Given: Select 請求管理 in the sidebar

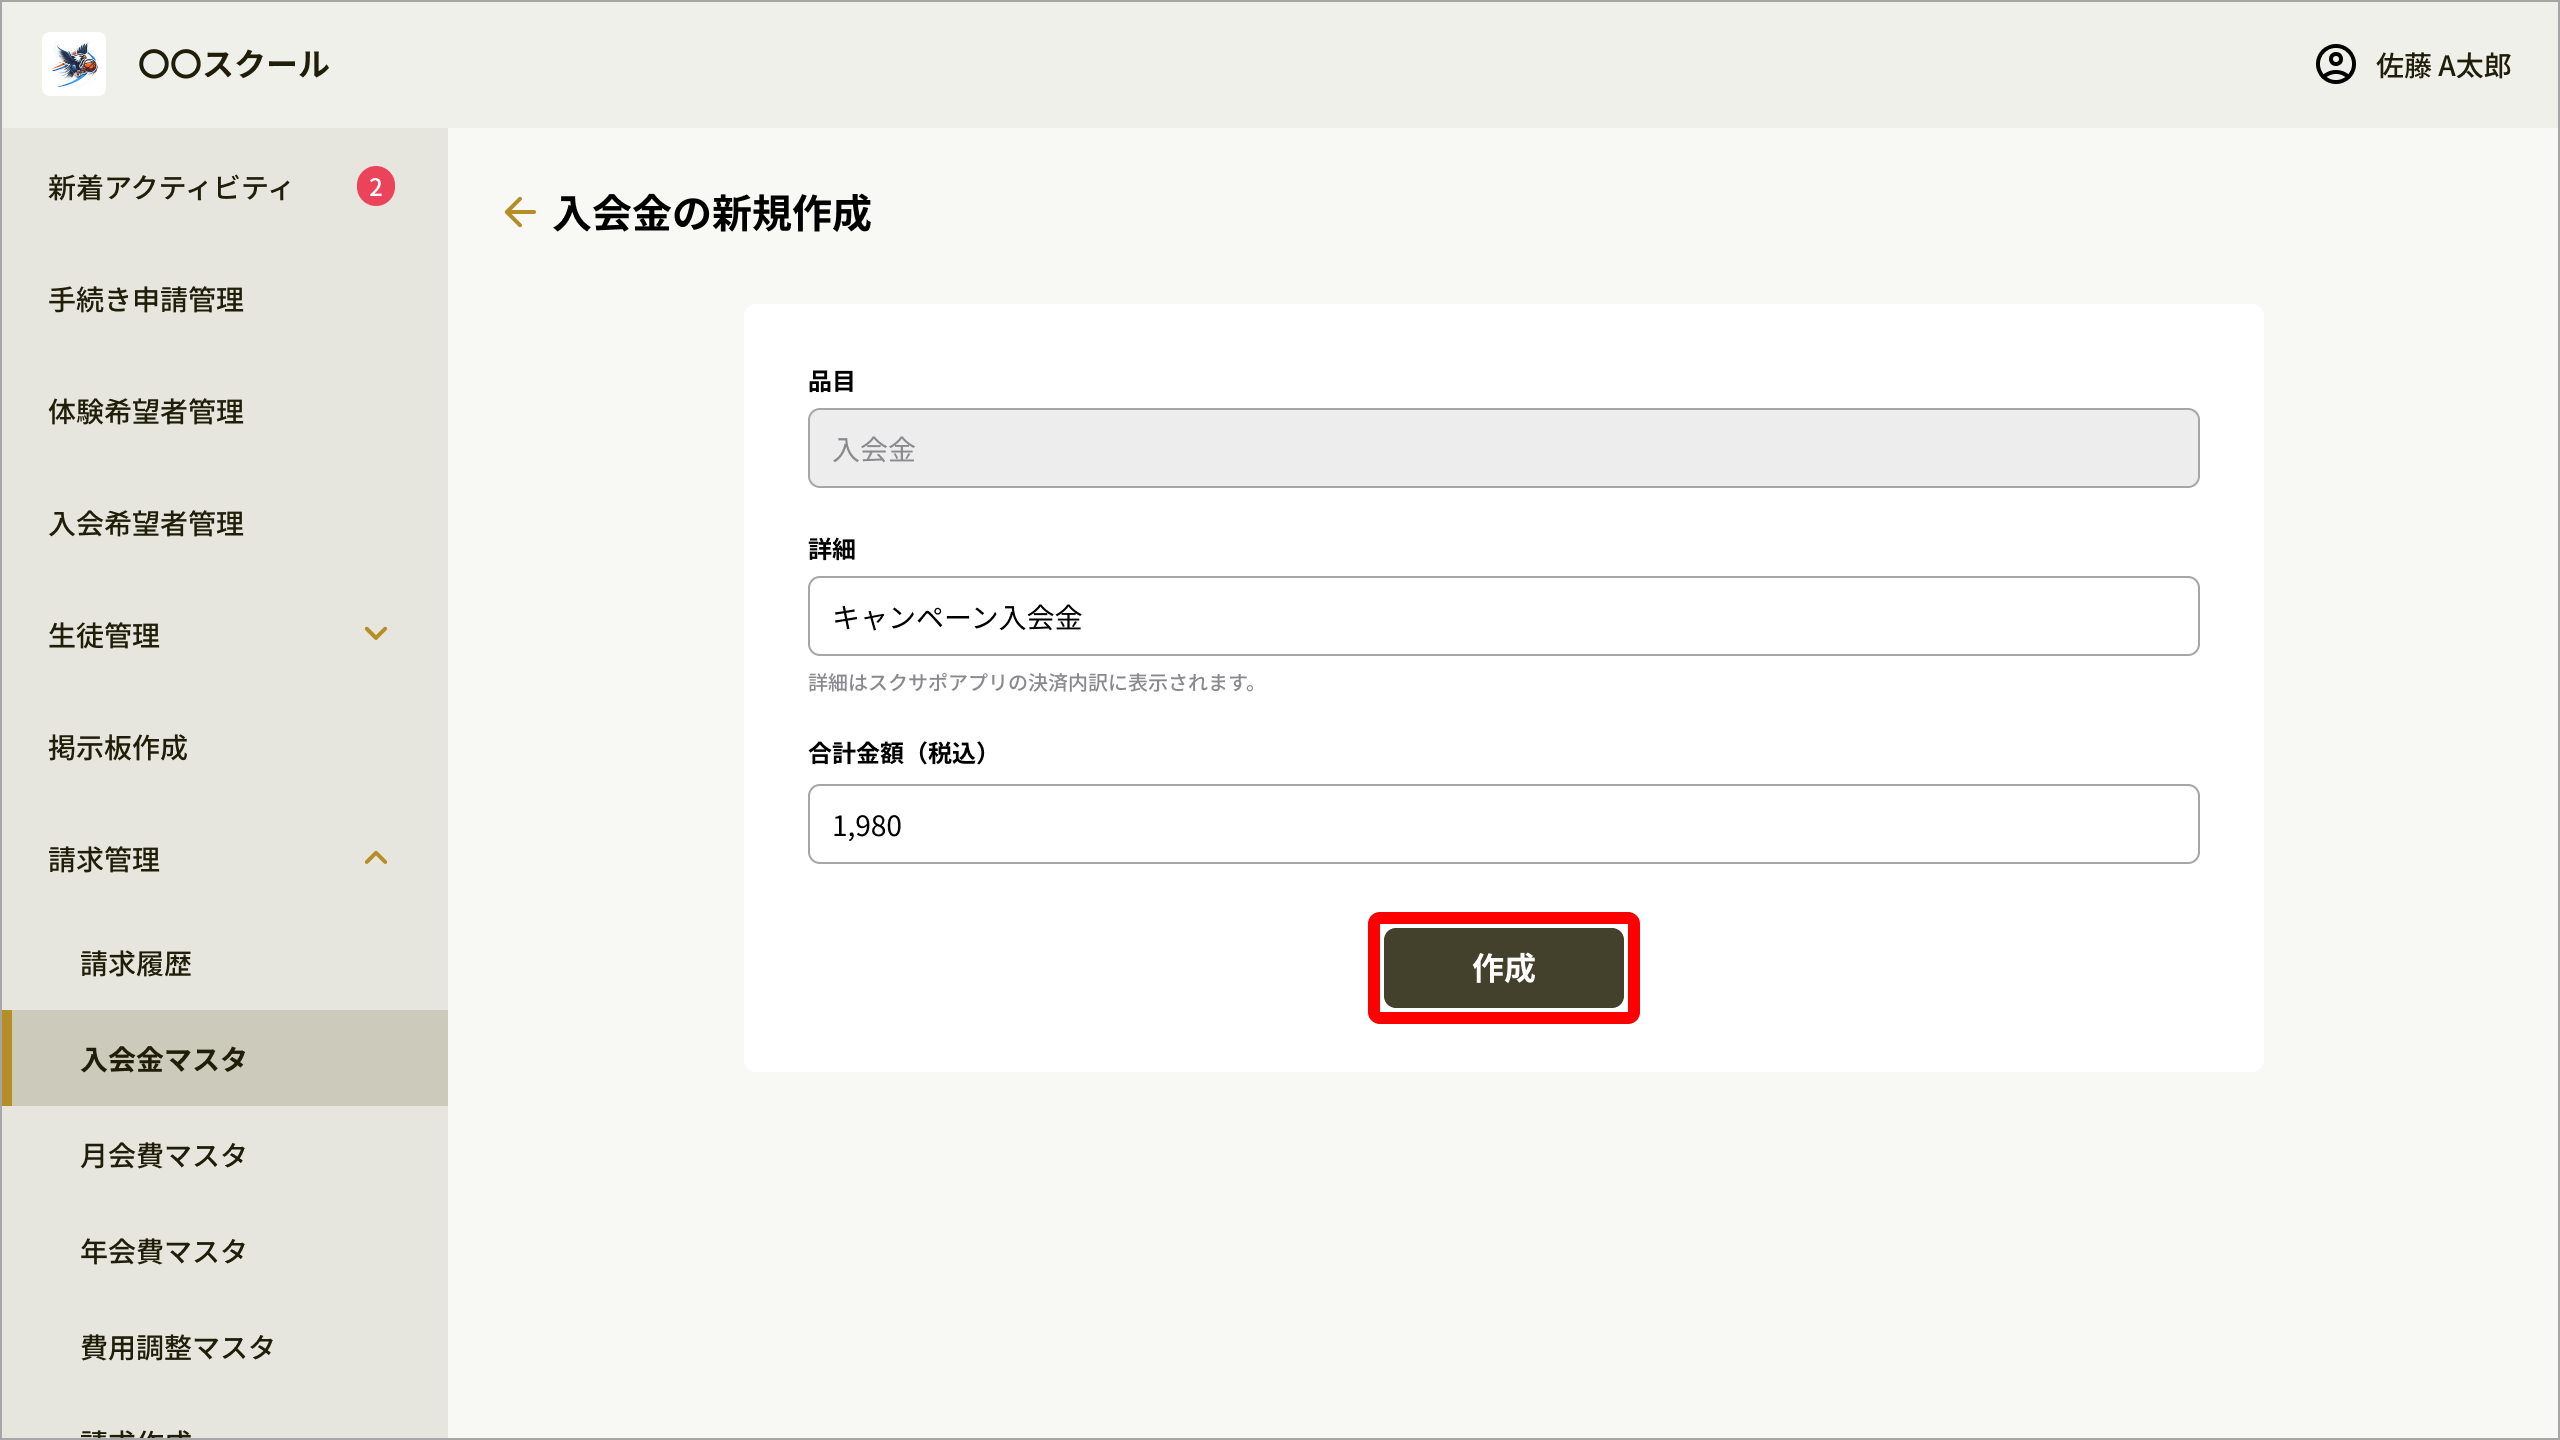Looking at the screenshot, I should coord(104,859).
